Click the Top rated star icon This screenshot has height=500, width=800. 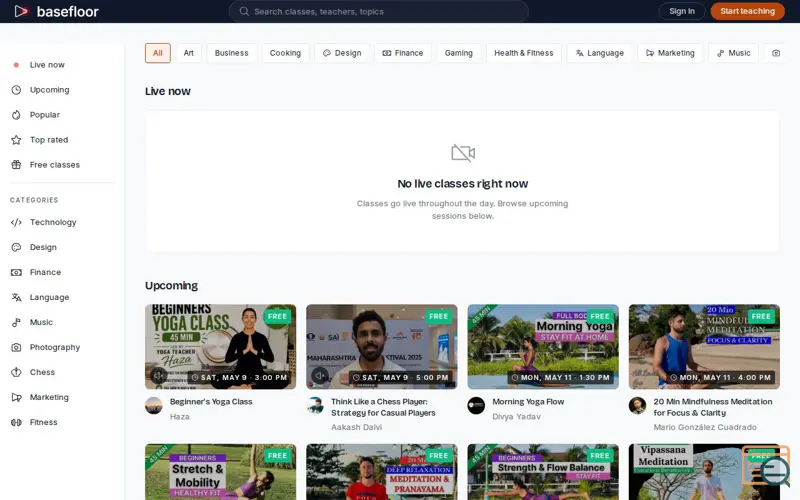16,140
